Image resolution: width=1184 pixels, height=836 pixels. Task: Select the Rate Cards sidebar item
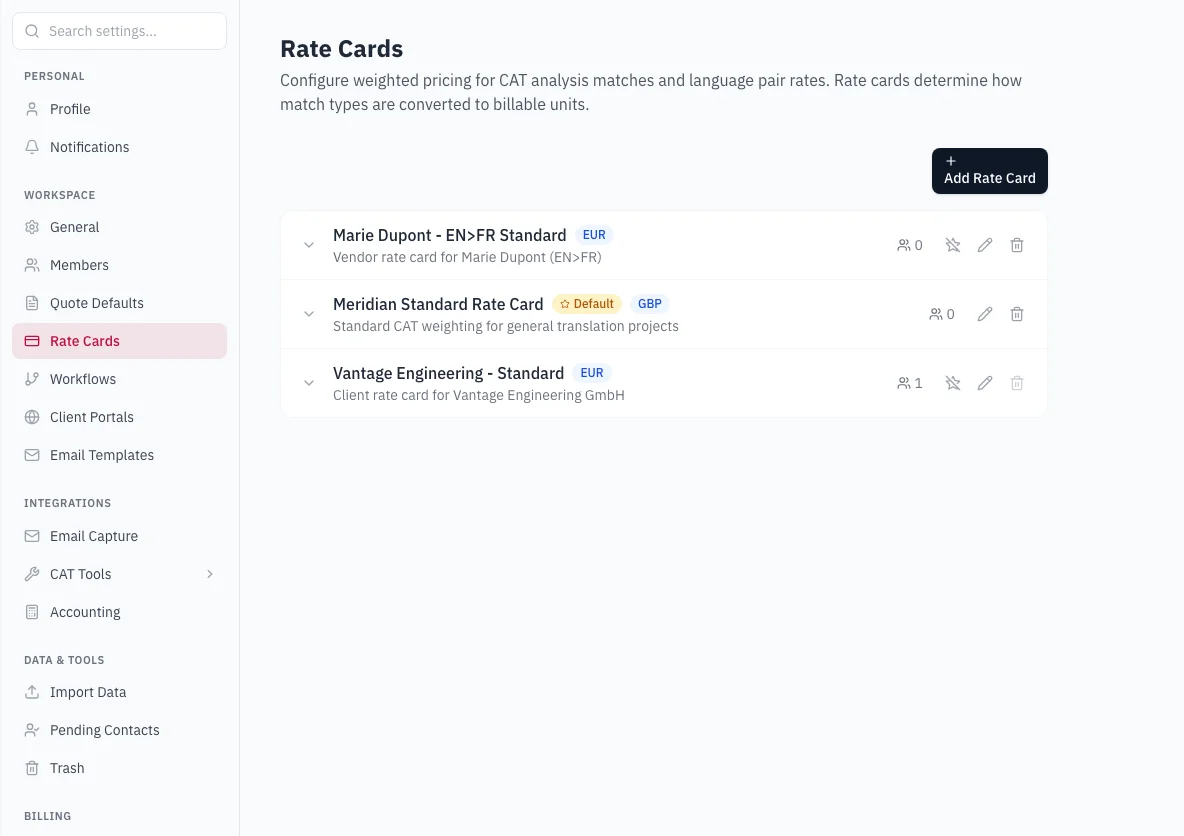119,341
